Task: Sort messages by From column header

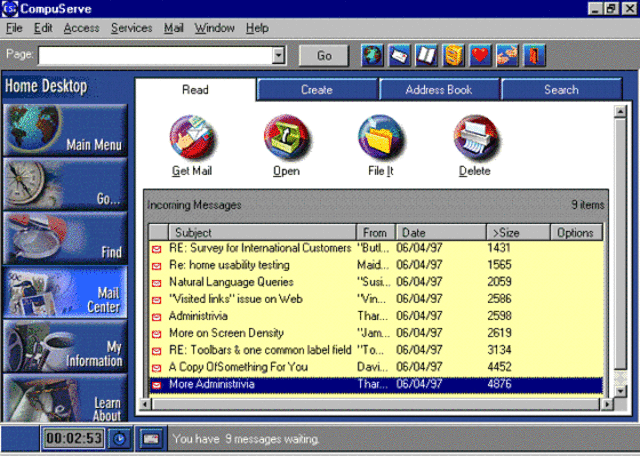Action: pyautogui.click(x=376, y=232)
